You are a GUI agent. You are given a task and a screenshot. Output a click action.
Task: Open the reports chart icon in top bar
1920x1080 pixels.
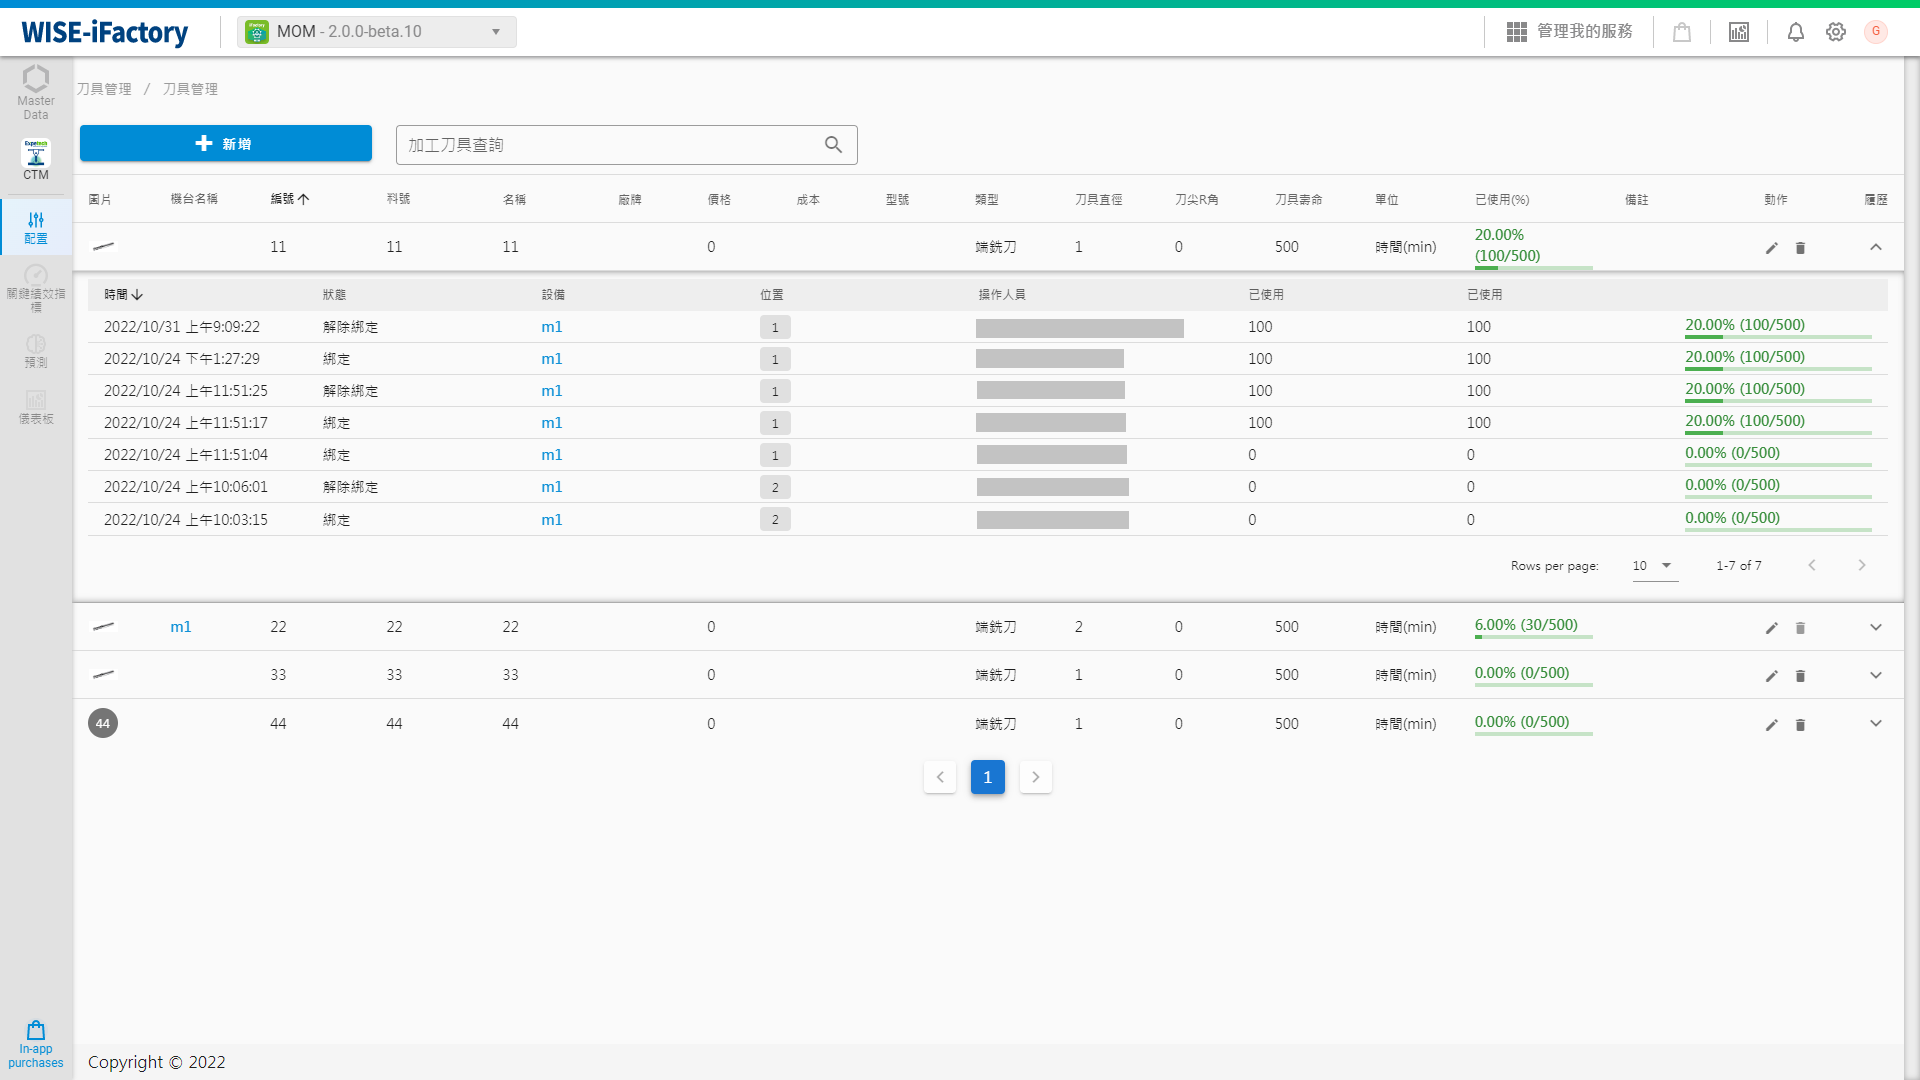click(1738, 32)
